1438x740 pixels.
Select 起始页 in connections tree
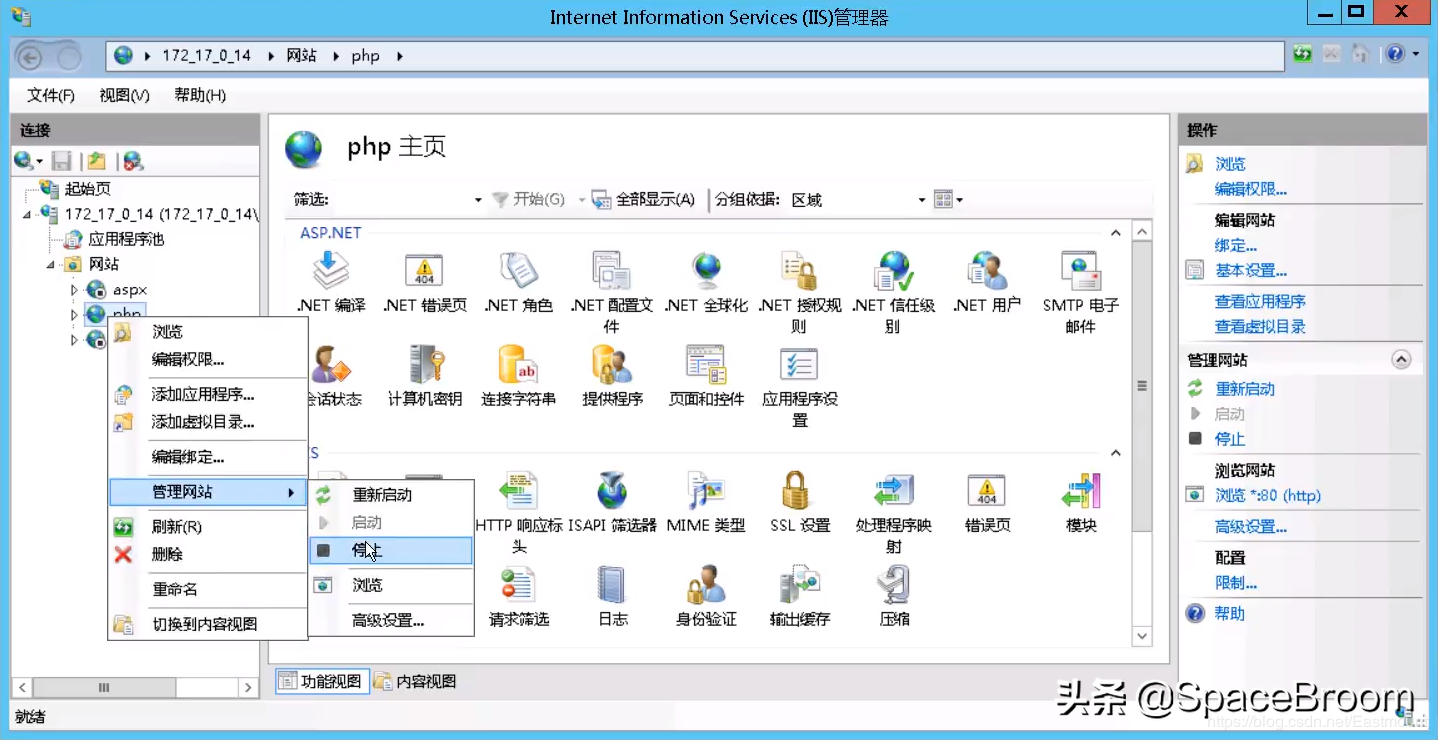[88, 189]
